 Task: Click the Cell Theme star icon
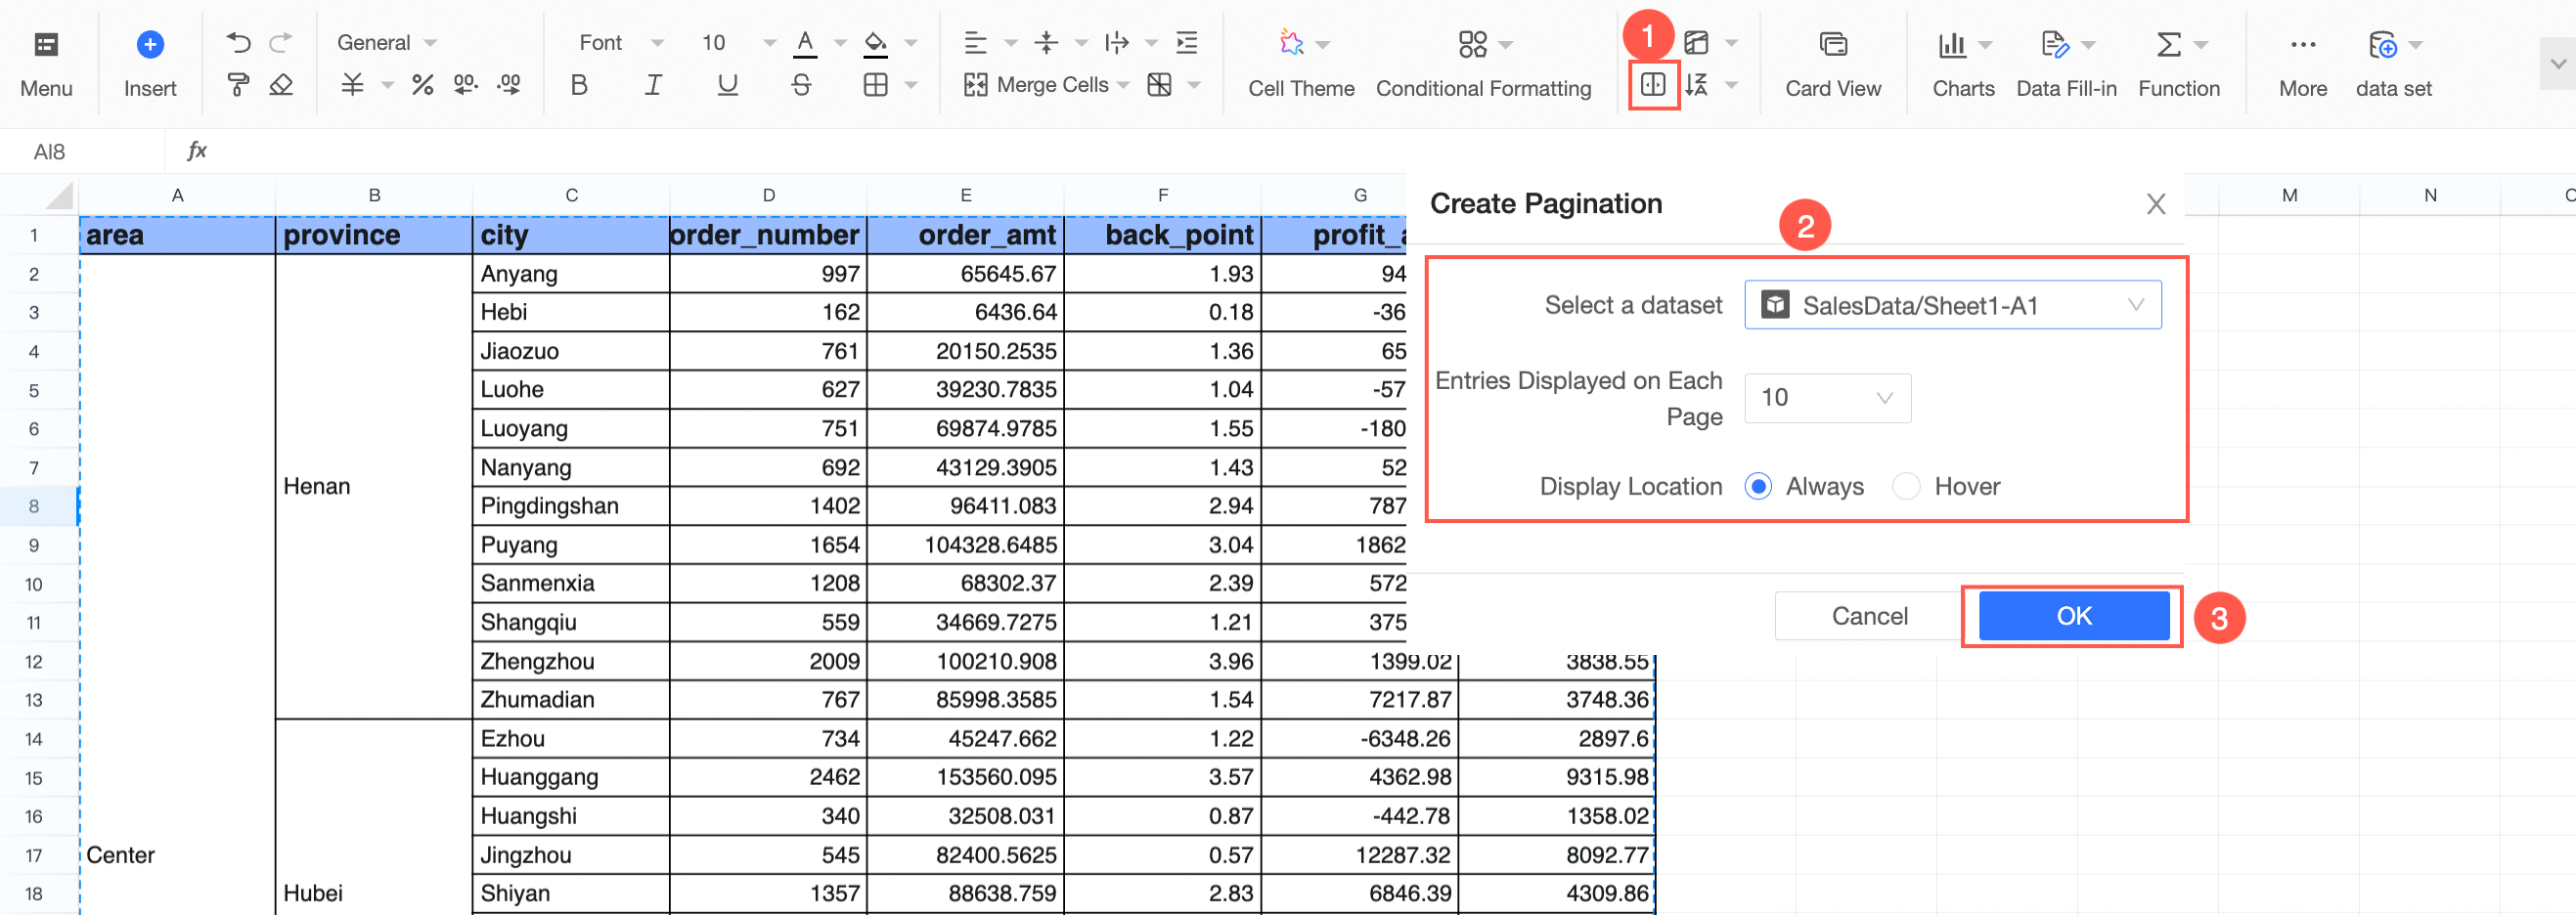point(1291,42)
